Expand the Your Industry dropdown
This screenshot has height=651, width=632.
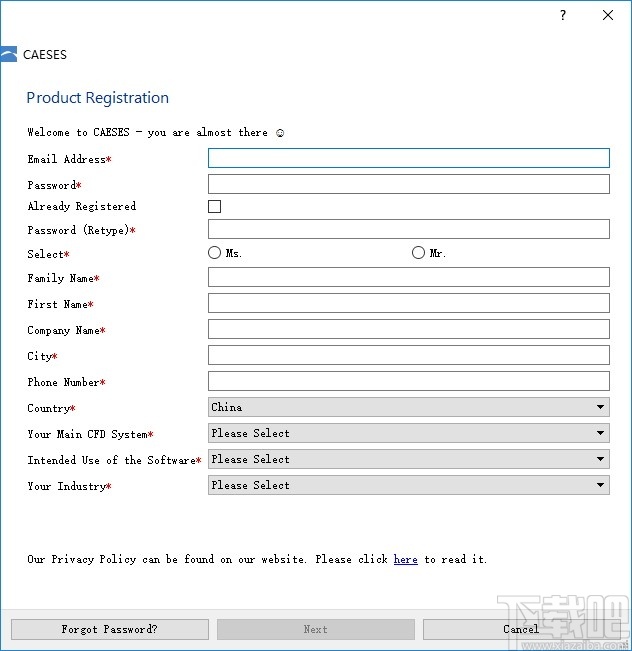(x=408, y=485)
